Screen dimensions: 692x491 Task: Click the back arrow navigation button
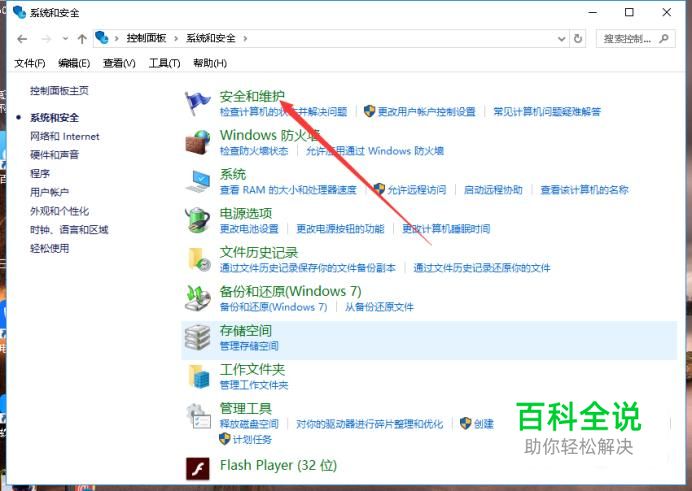pyautogui.click(x=22, y=39)
